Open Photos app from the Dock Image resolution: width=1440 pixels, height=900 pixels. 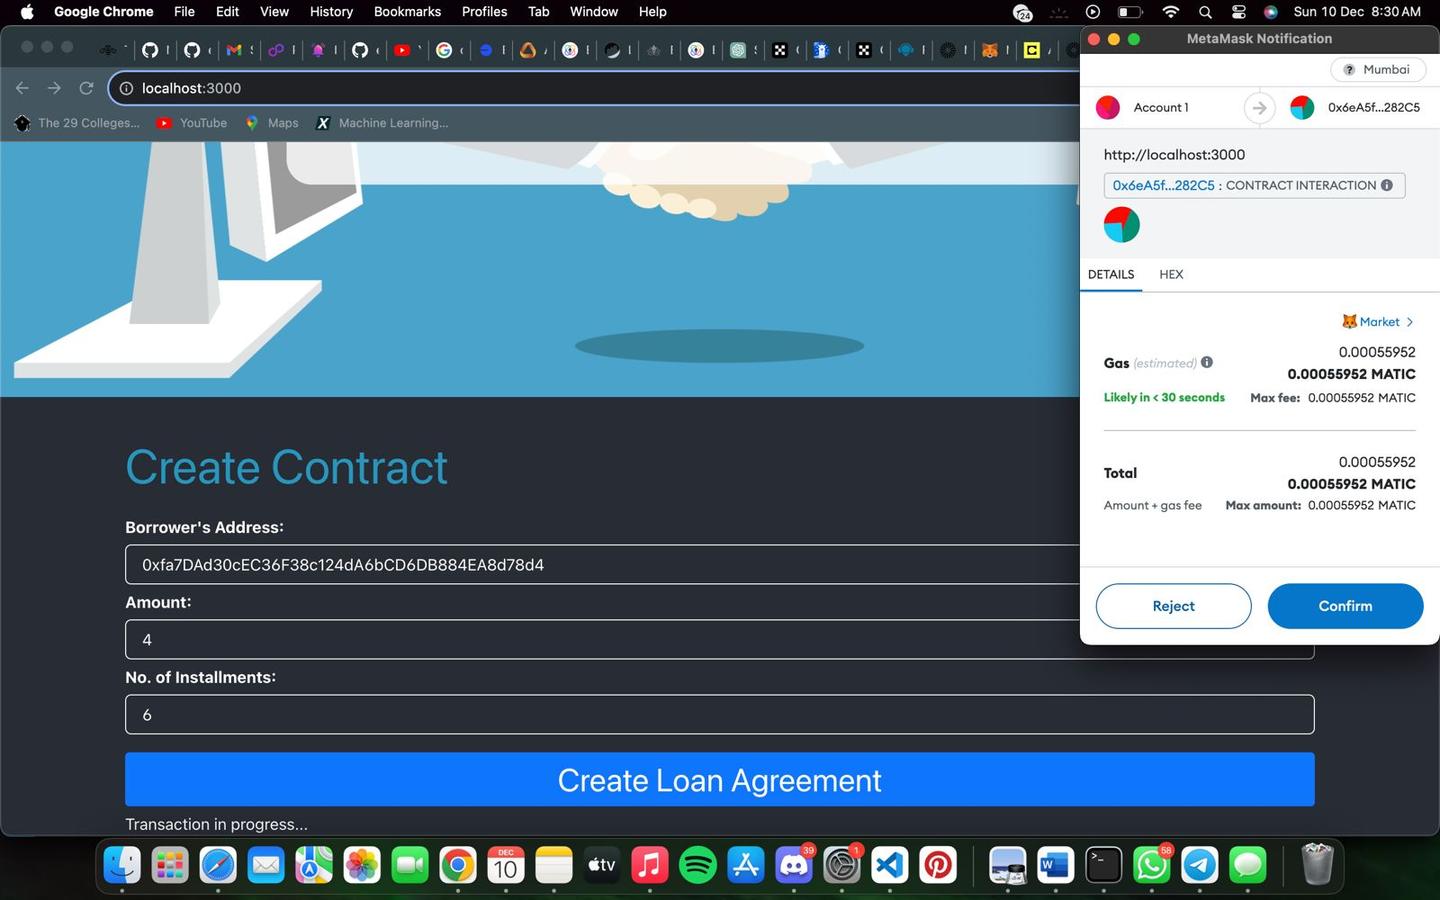[x=362, y=865]
